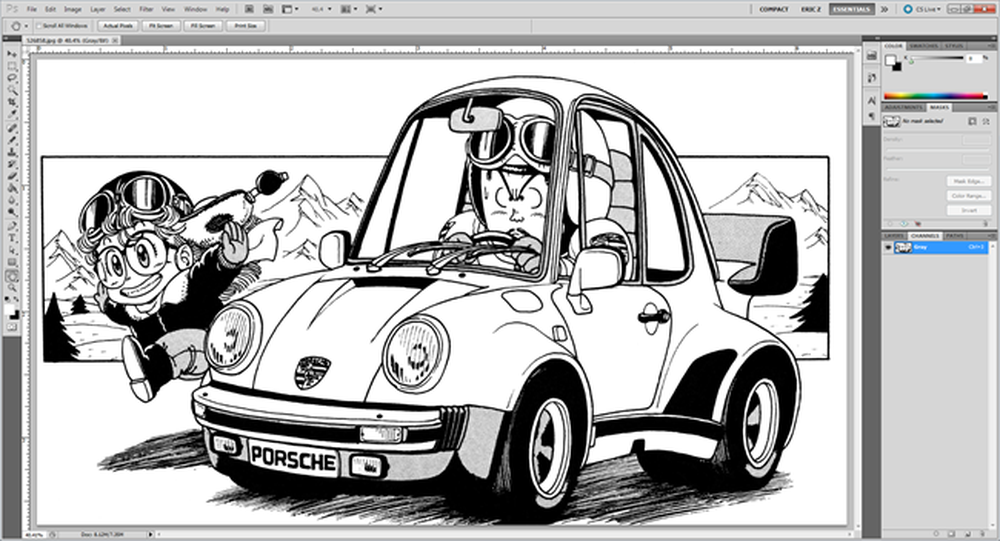Hide the Gray channel eye icon
1000x541 pixels.
(888, 247)
